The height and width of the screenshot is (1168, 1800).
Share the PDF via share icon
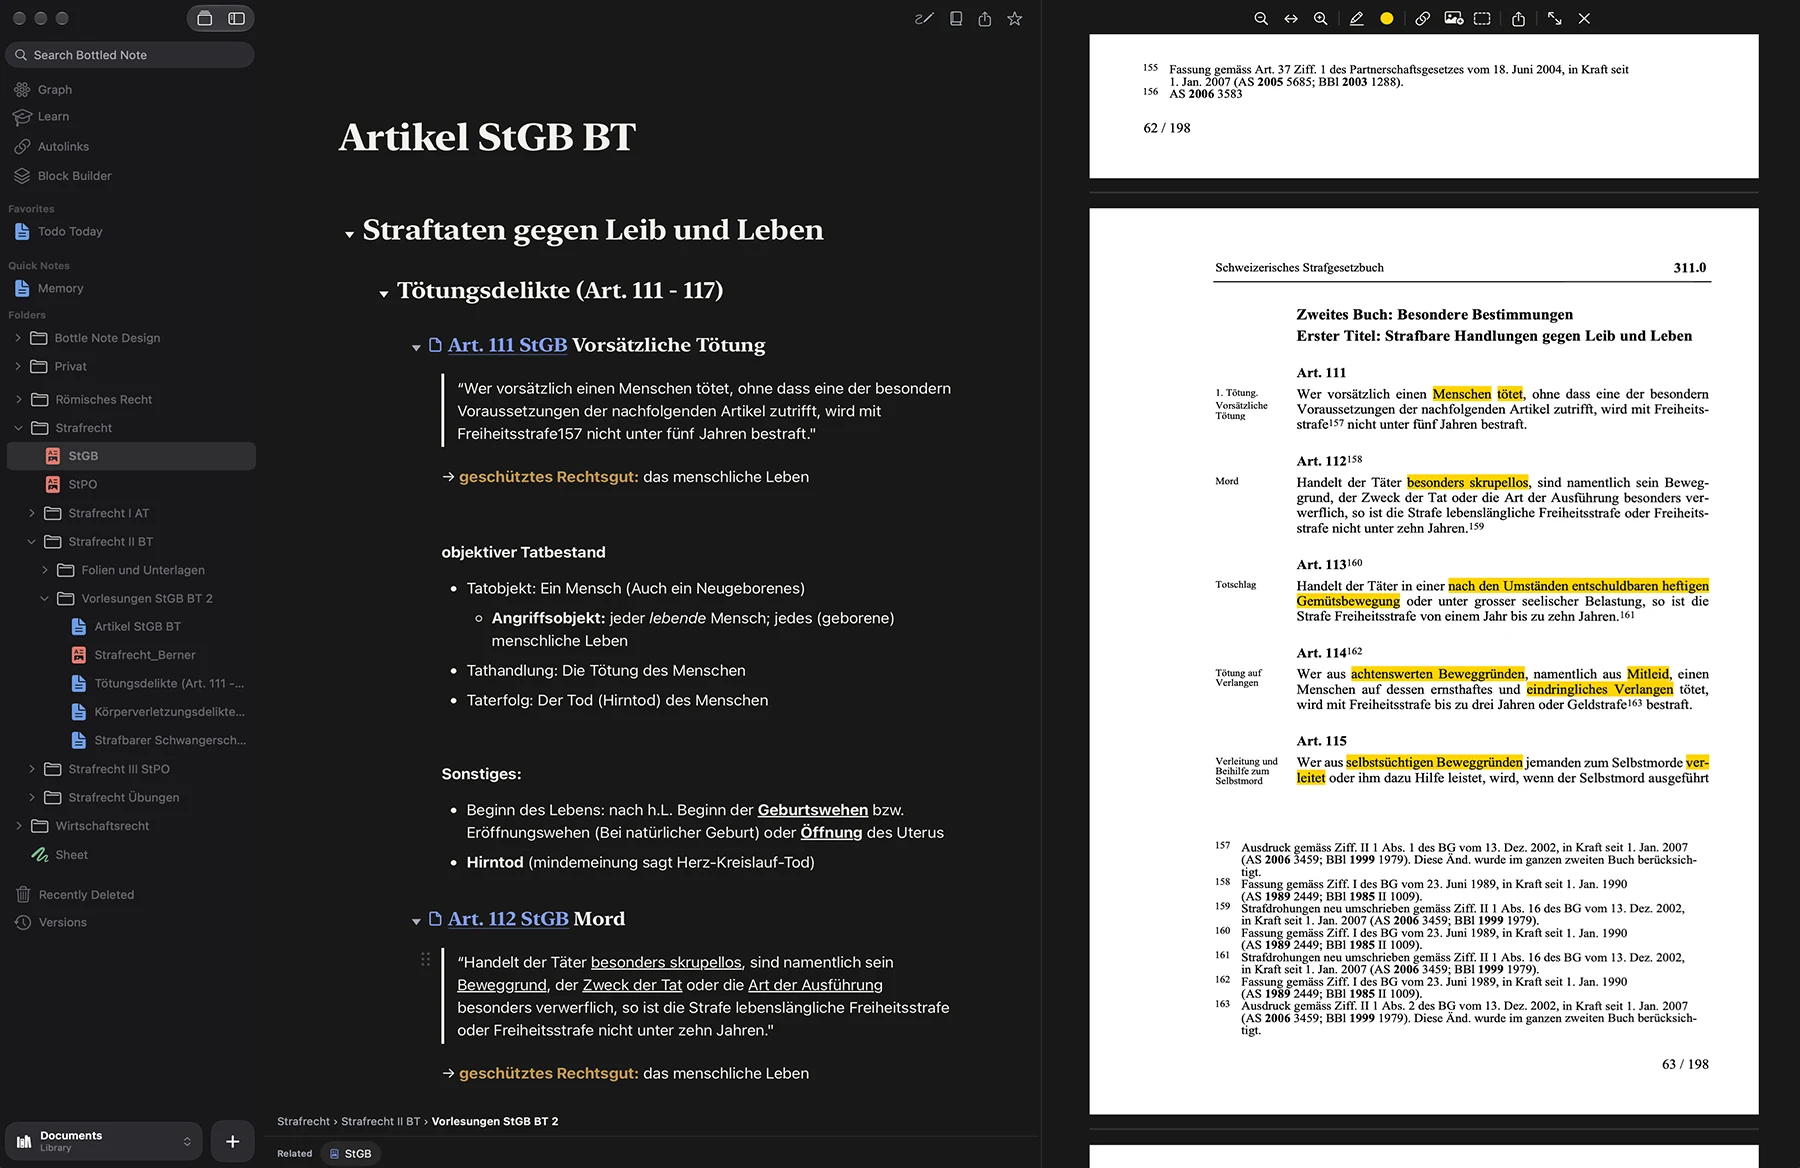1518,18
